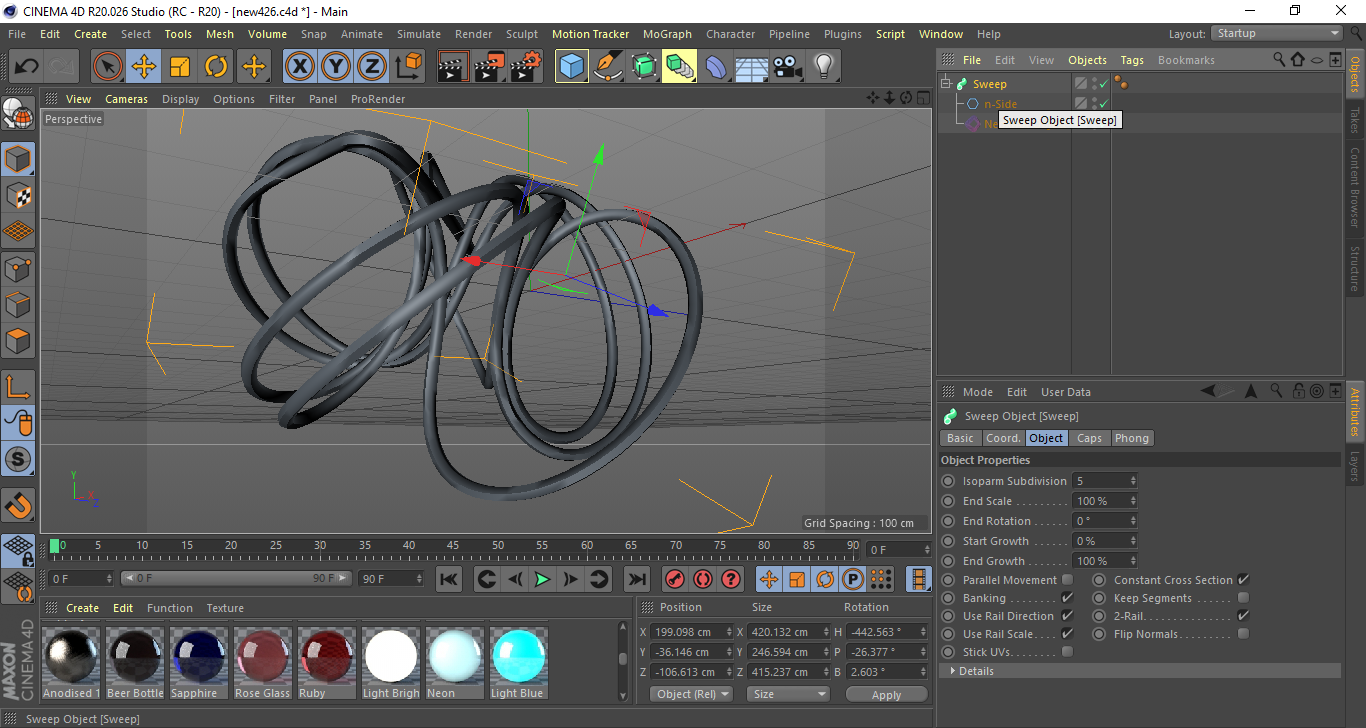
Task: Enable Stick UVs checkbox
Action: click(1067, 652)
